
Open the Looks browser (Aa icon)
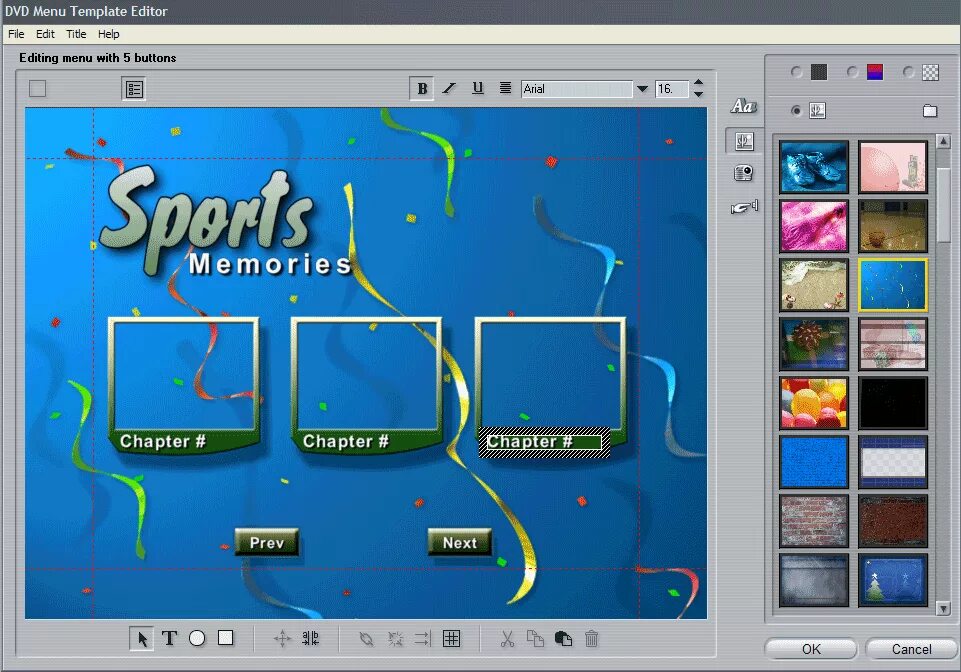coord(743,106)
